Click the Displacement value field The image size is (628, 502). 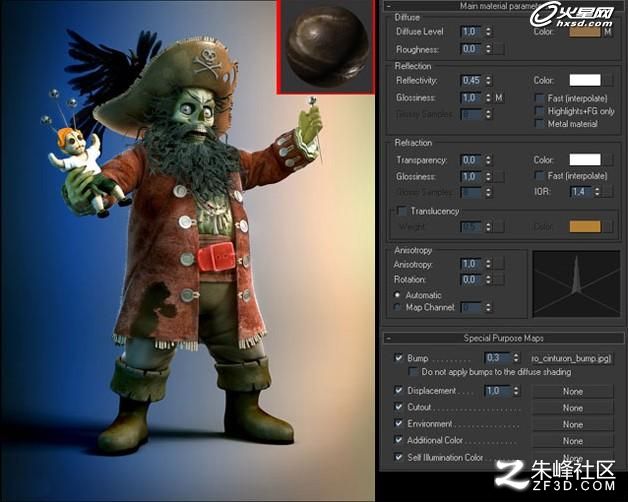pyautogui.click(x=497, y=391)
